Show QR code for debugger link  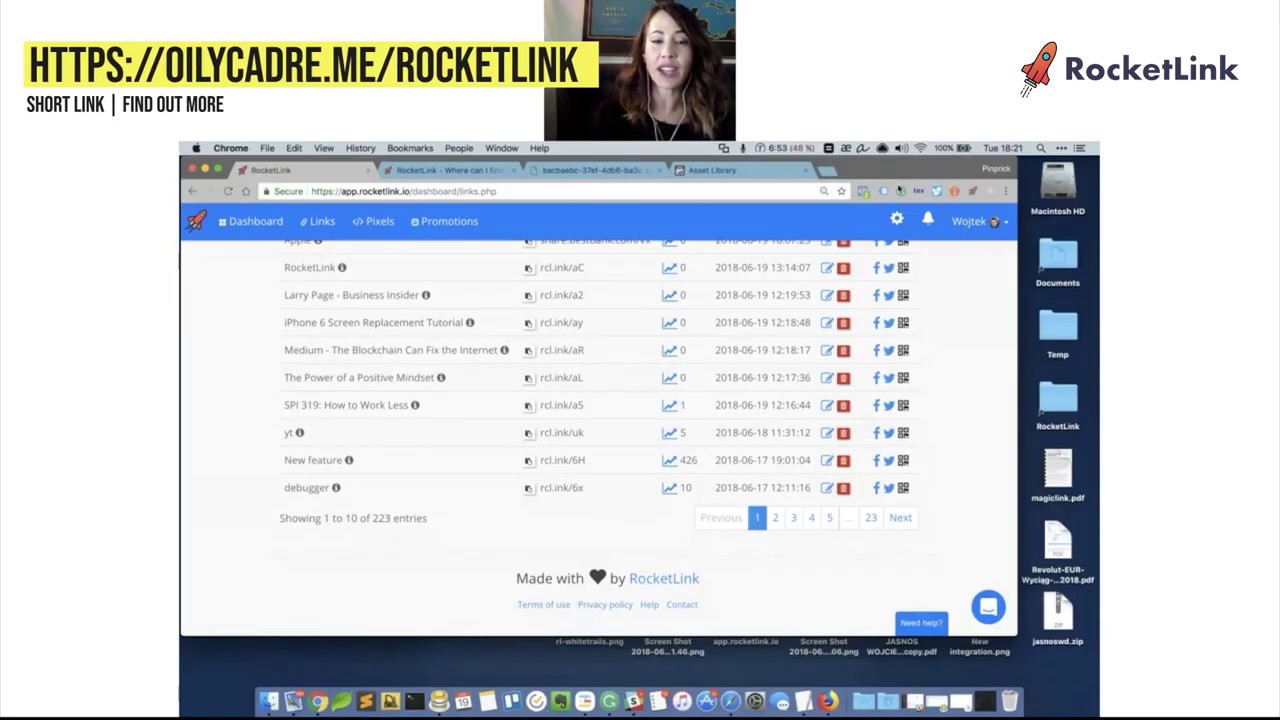[903, 487]
